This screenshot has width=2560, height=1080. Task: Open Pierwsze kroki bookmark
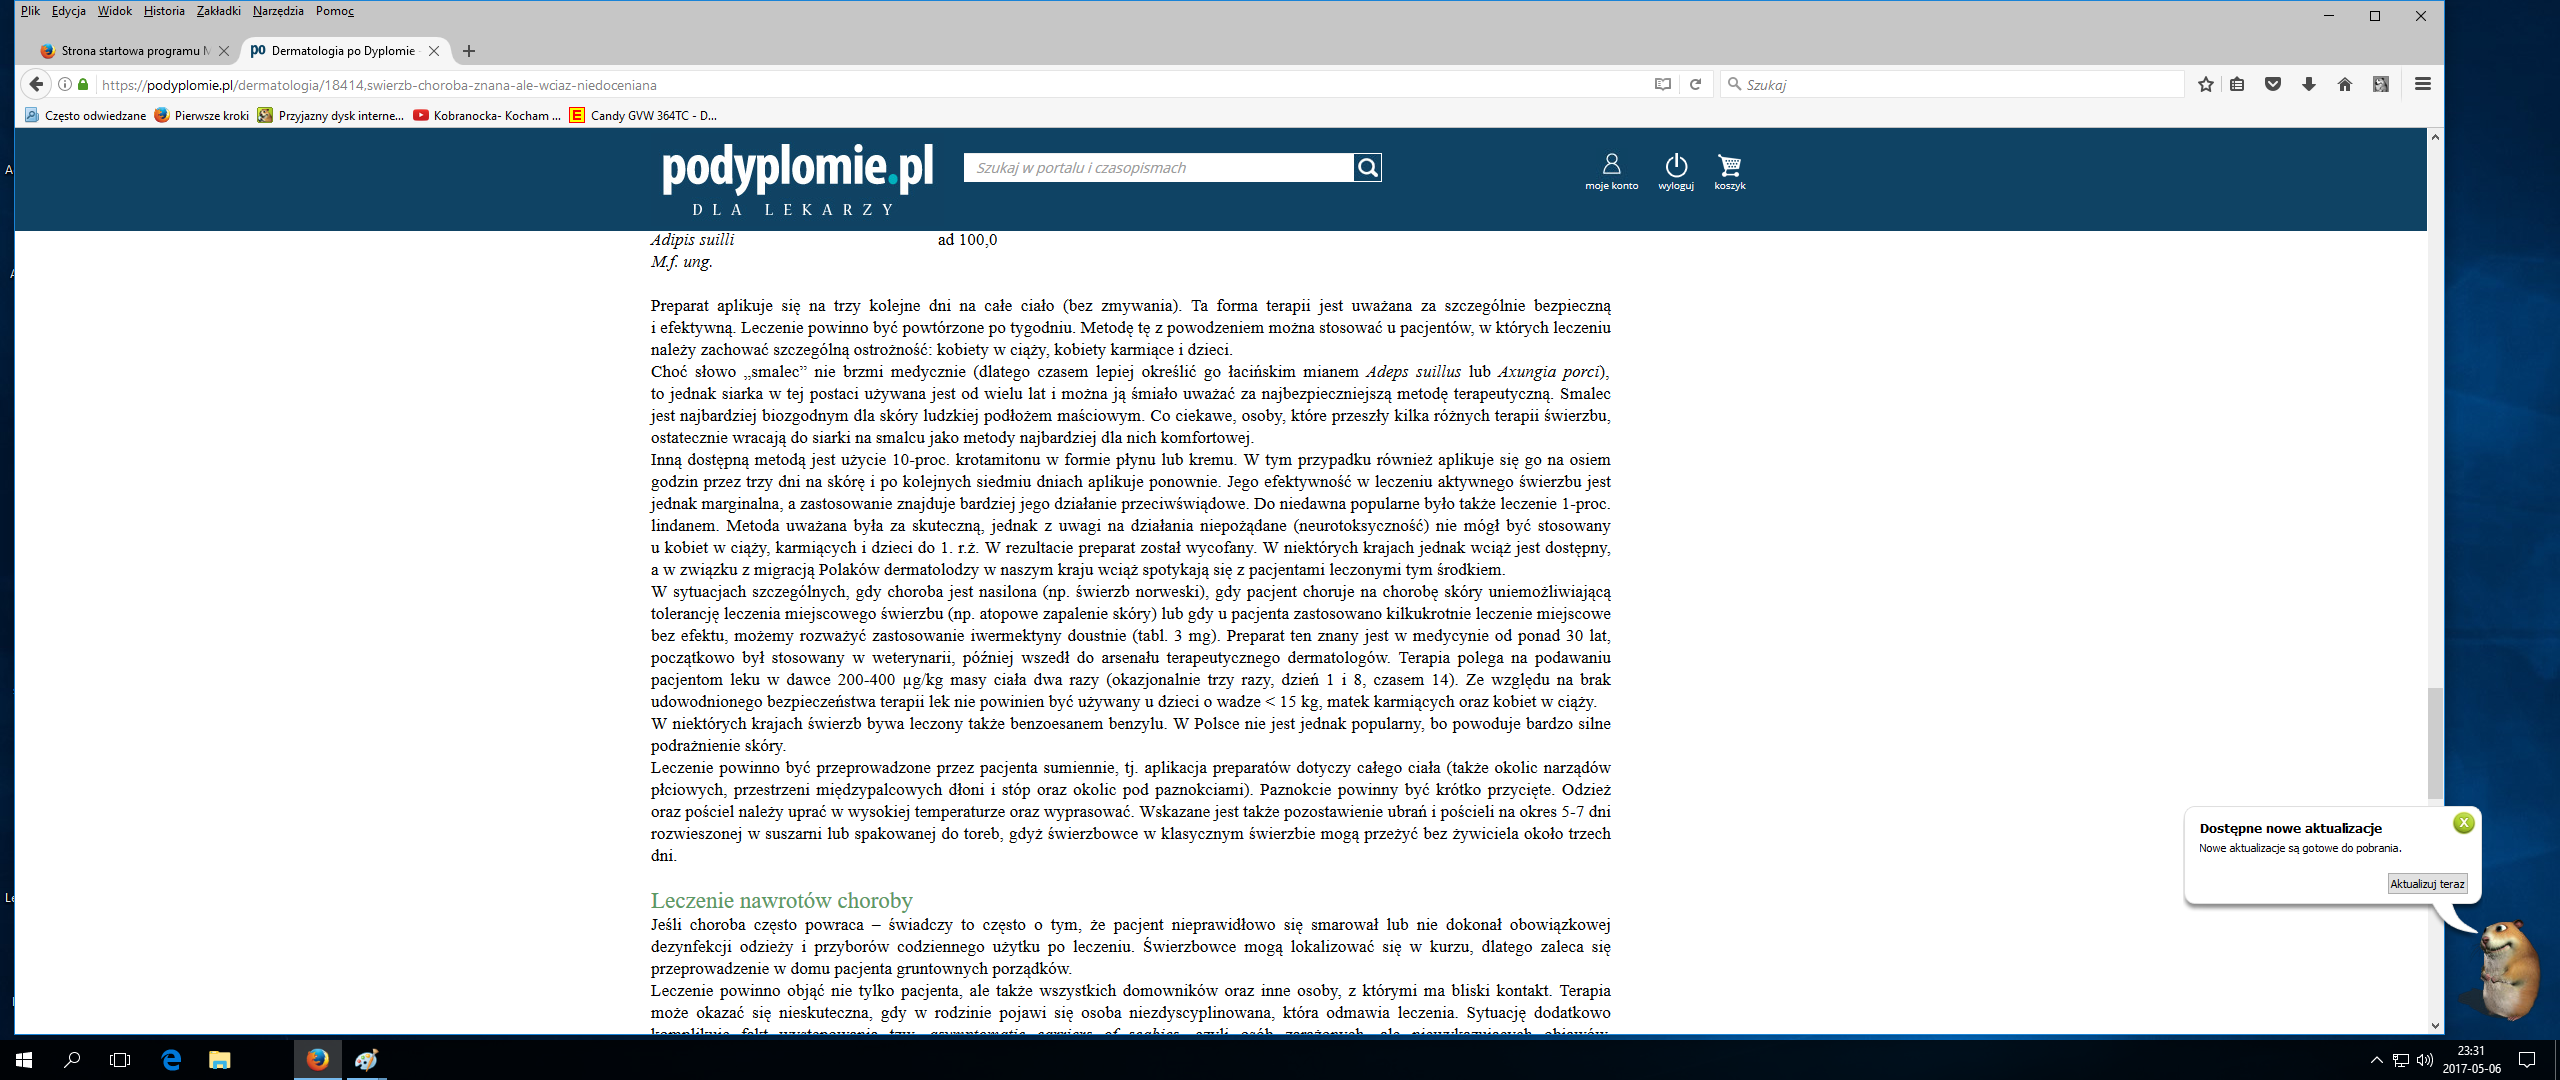201,115
